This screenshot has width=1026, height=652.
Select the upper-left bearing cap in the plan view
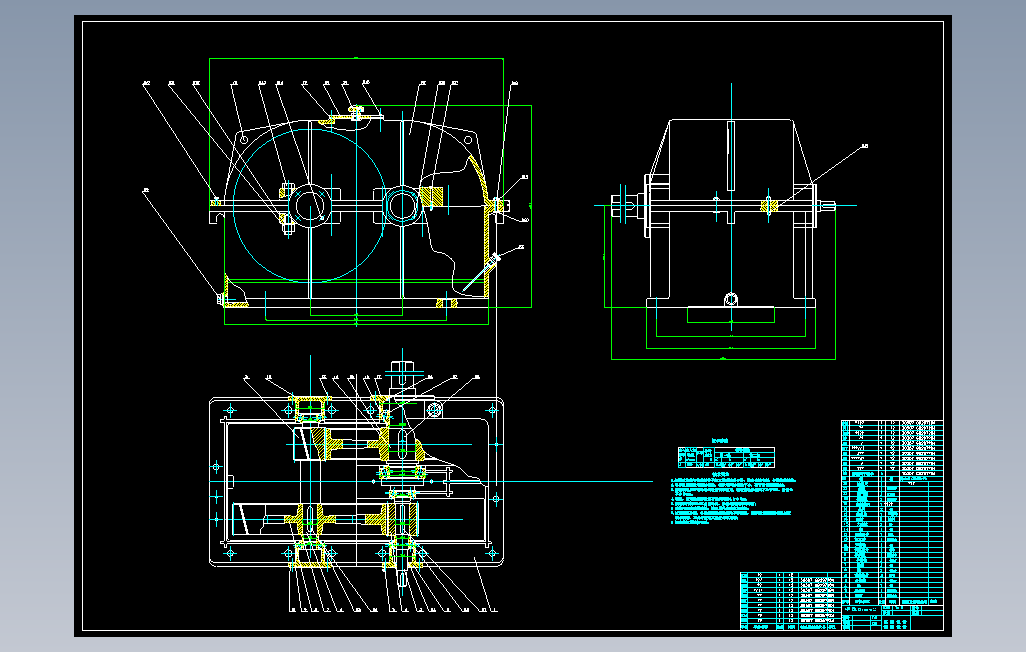tap(310, 408)
